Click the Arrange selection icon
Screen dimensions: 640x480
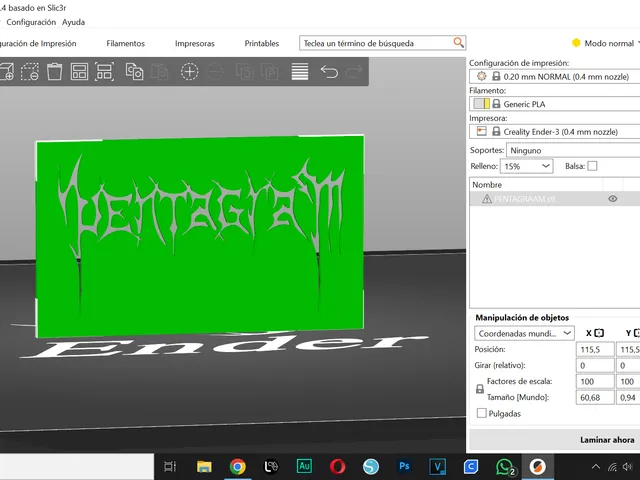click(x=104, y=72)
